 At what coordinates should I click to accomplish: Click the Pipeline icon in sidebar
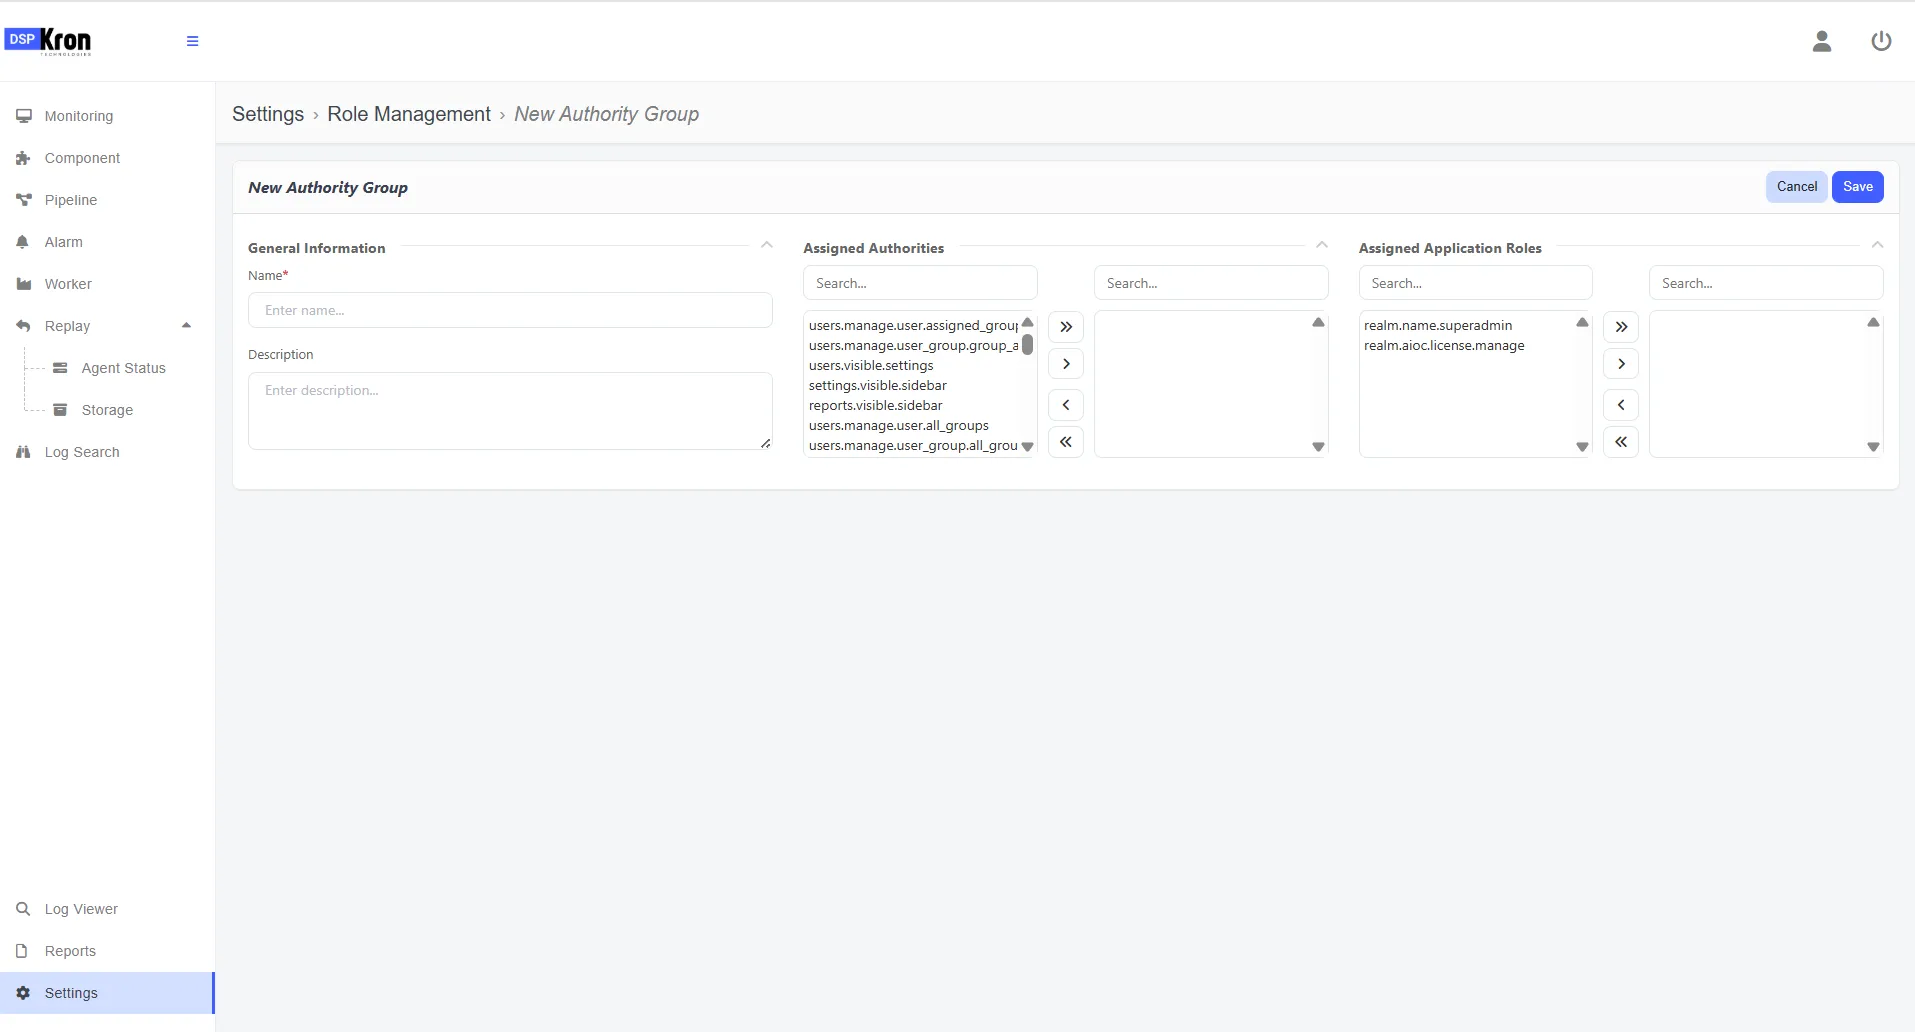coord(24,200)
